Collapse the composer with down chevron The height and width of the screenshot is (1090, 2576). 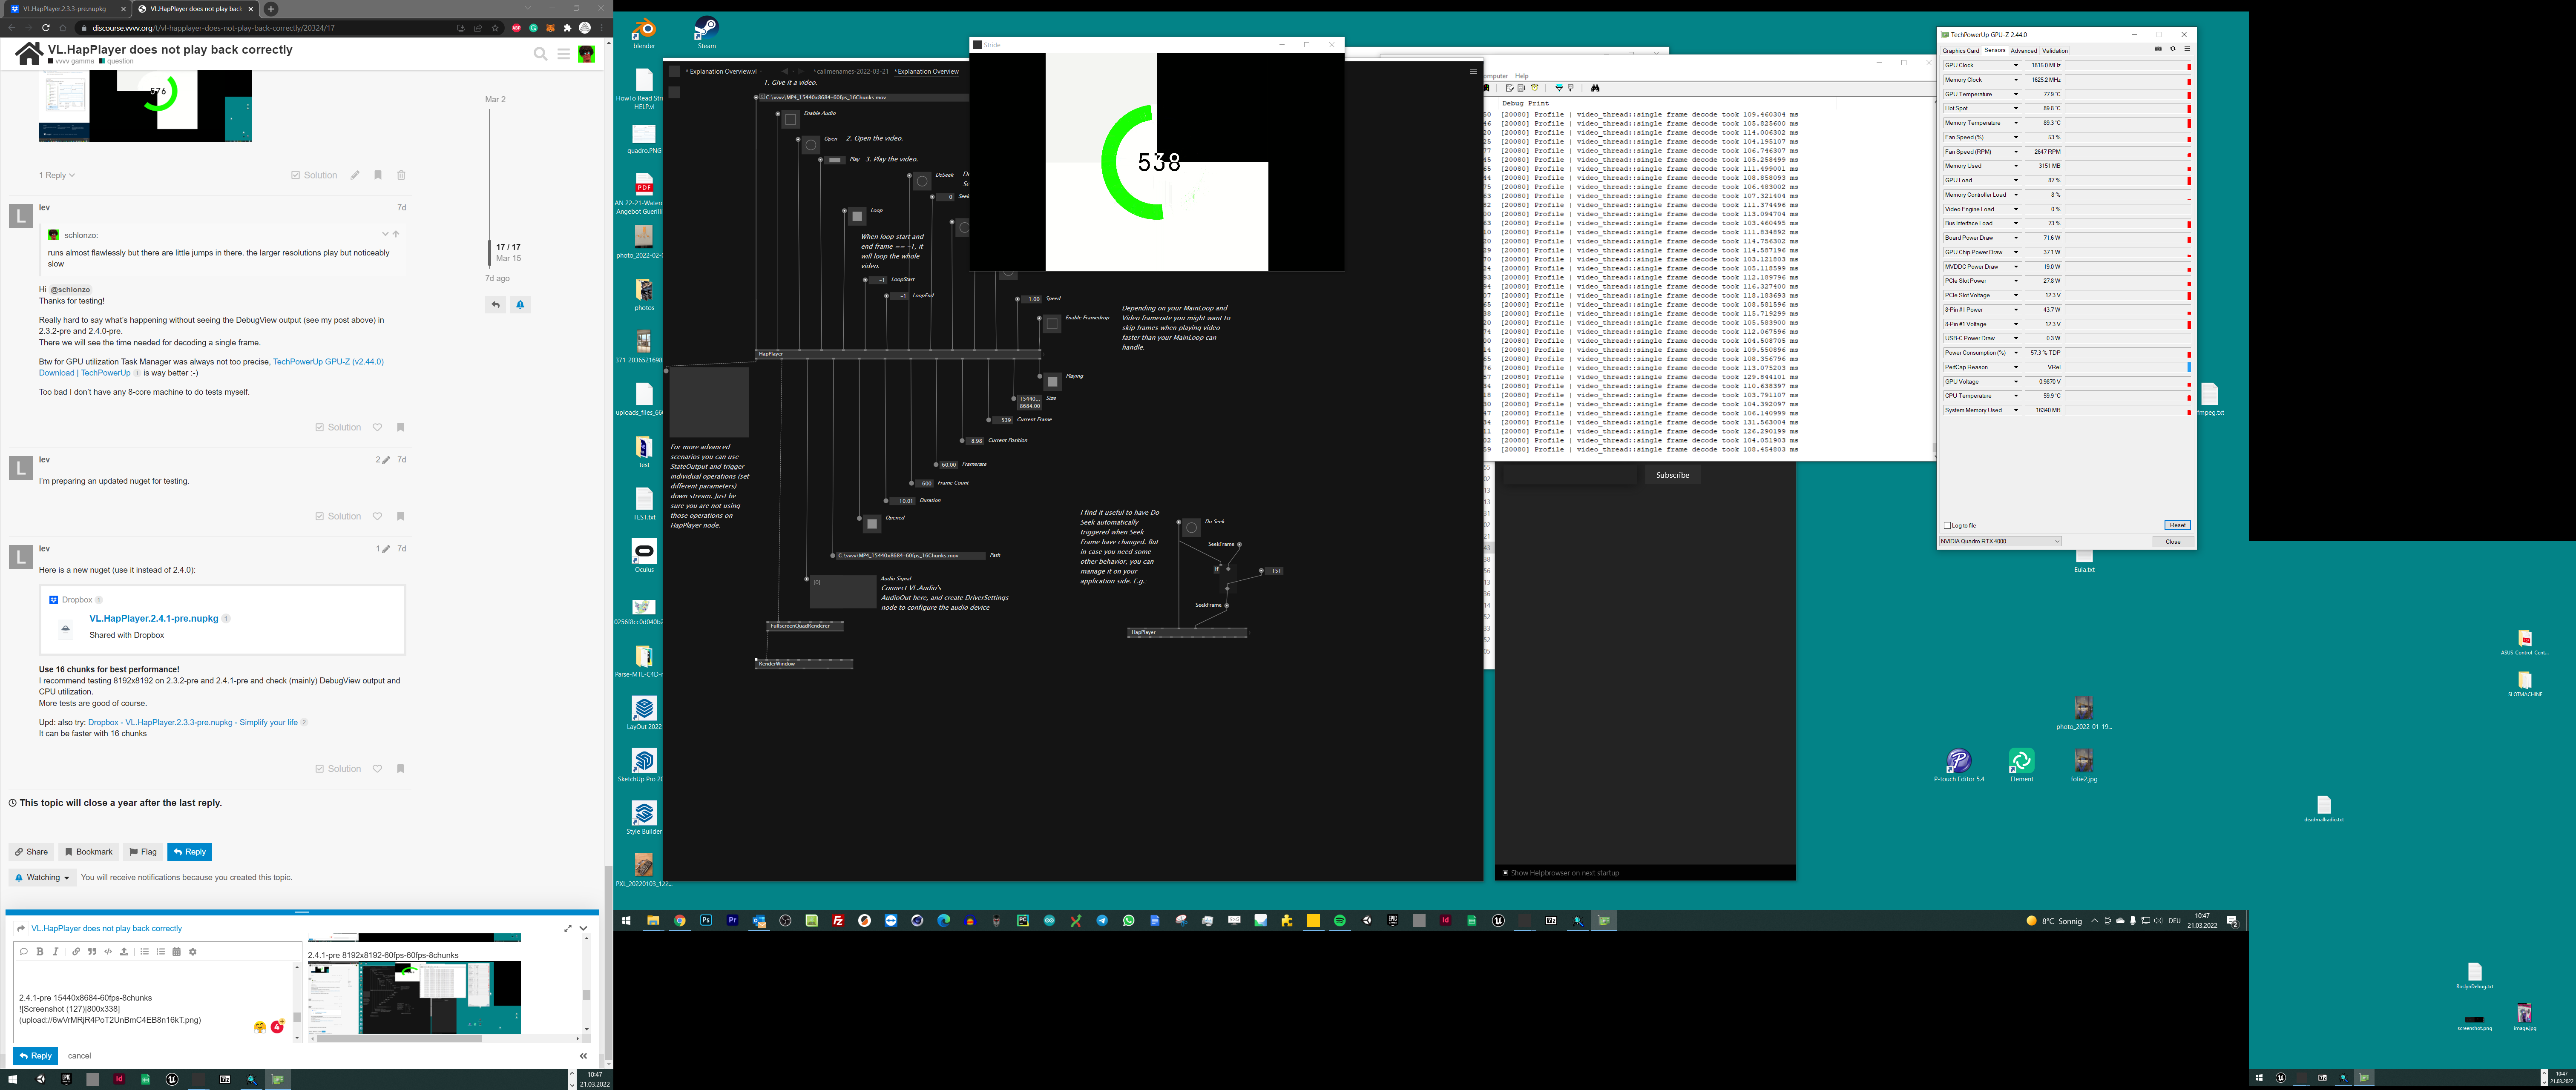tap(583, 928)
